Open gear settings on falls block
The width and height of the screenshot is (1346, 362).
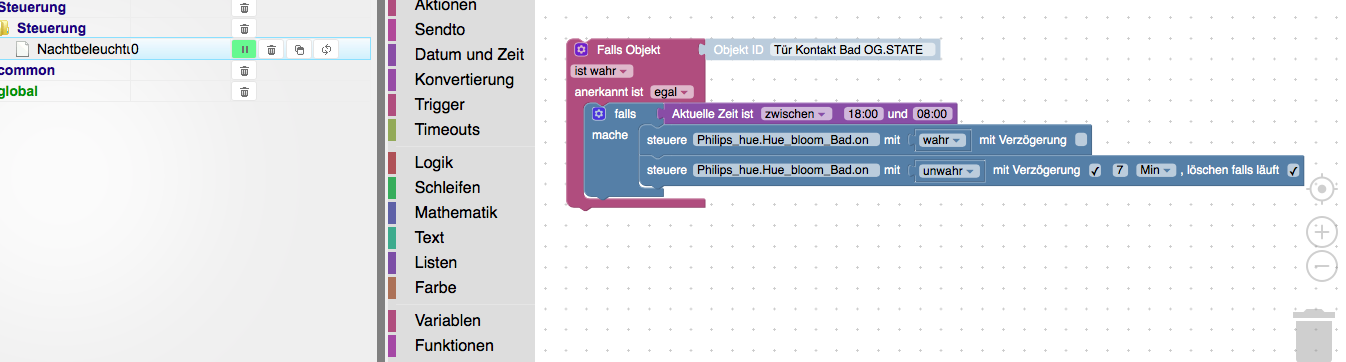599,114
